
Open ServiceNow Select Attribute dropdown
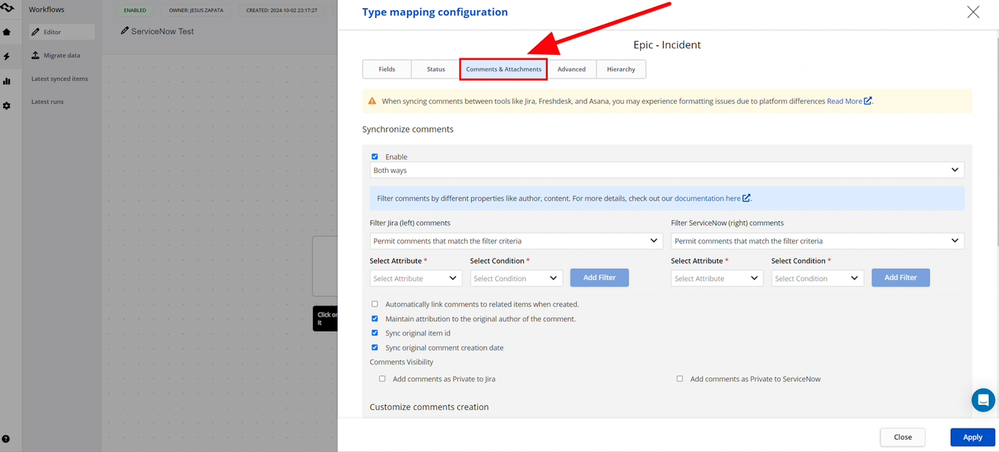(x=717, y=278)
